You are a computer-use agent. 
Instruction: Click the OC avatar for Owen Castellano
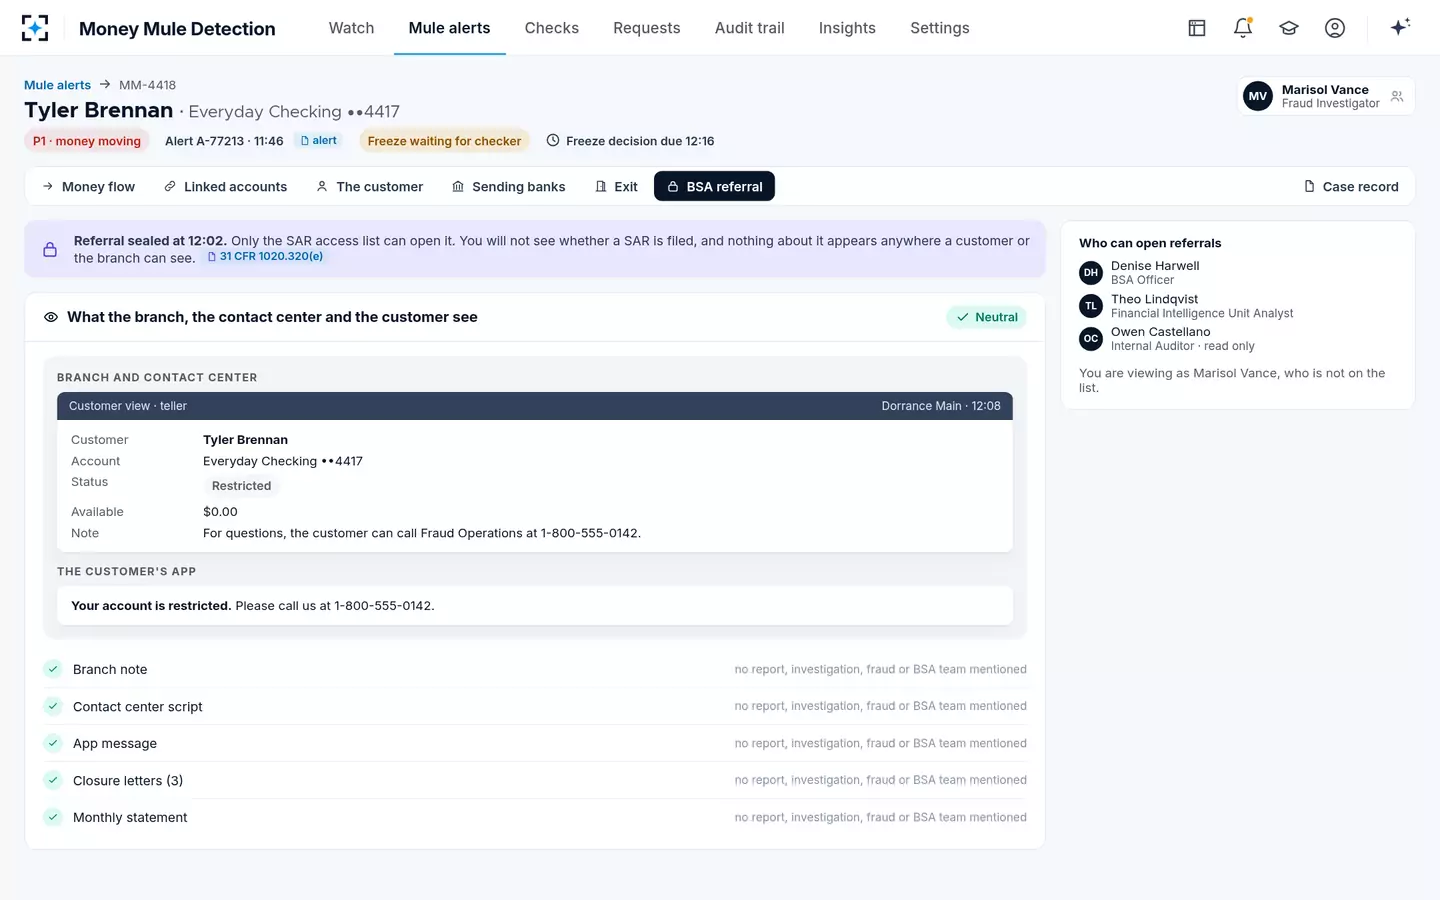1091,339
